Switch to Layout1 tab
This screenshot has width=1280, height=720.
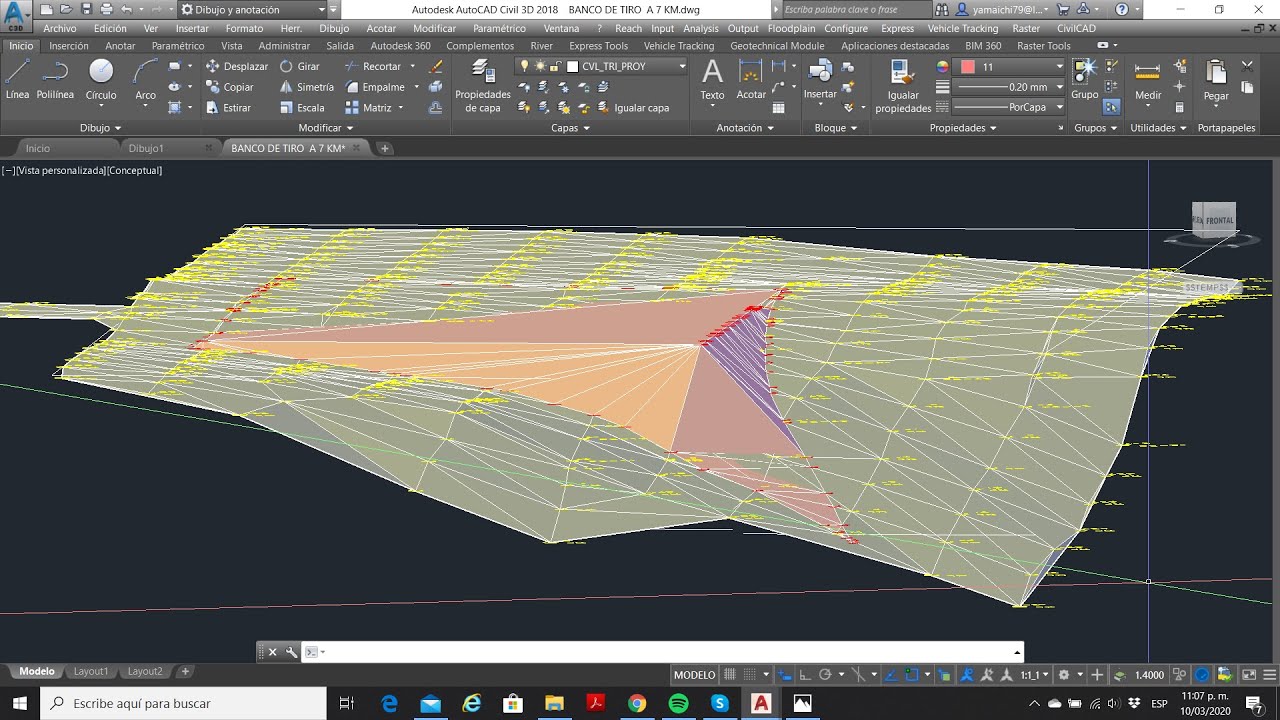(91, 672)
